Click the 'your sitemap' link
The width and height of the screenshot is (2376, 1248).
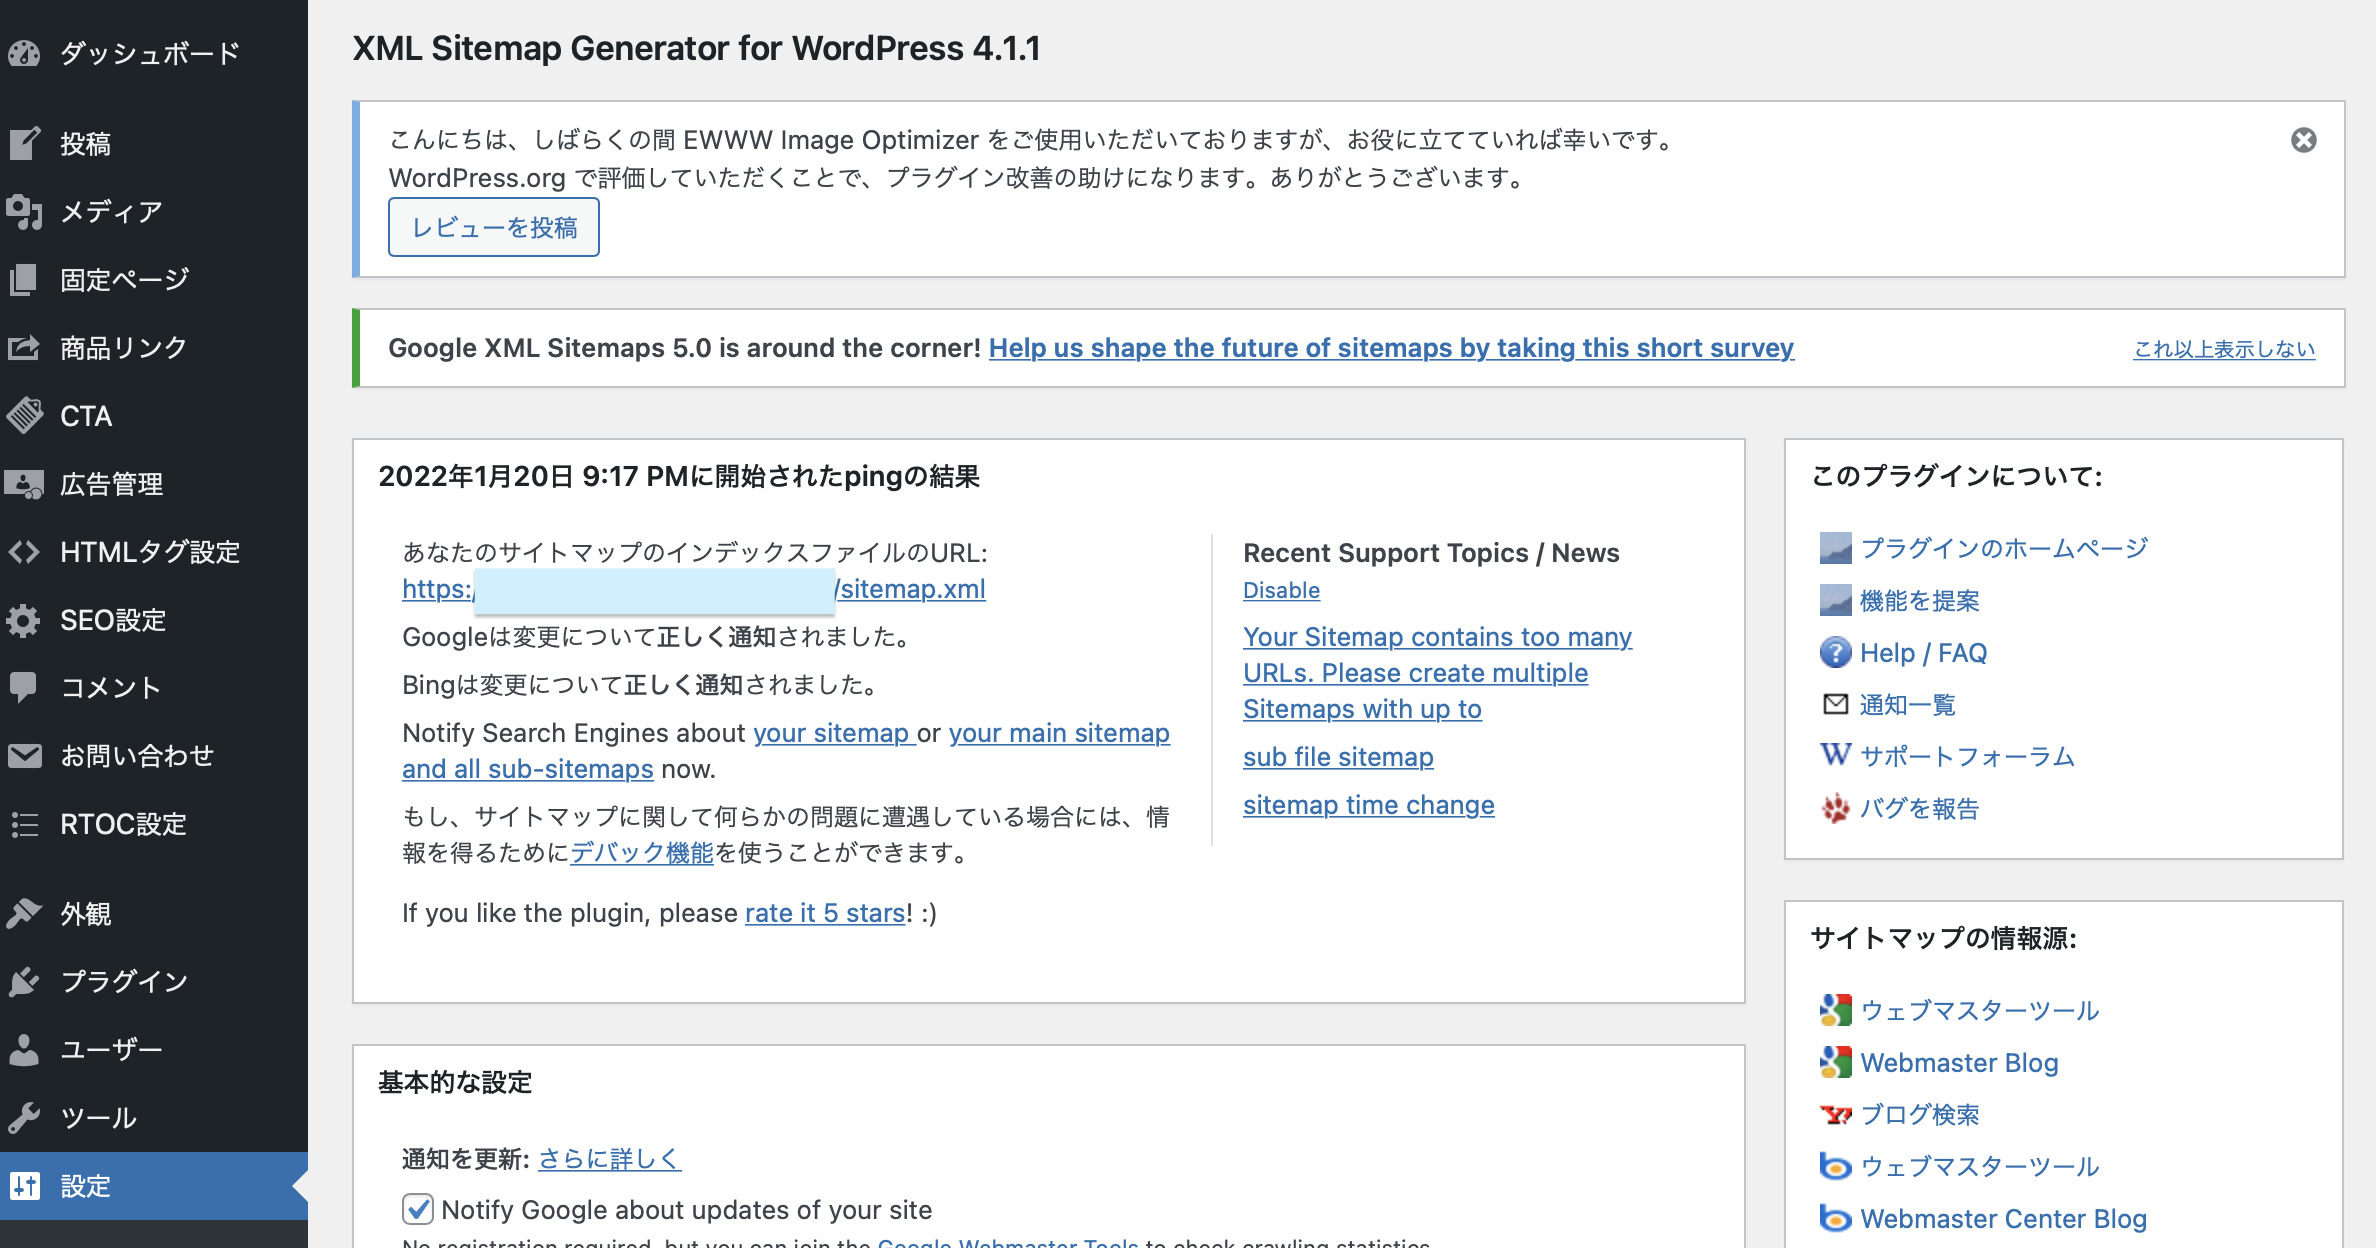[834, 733]
